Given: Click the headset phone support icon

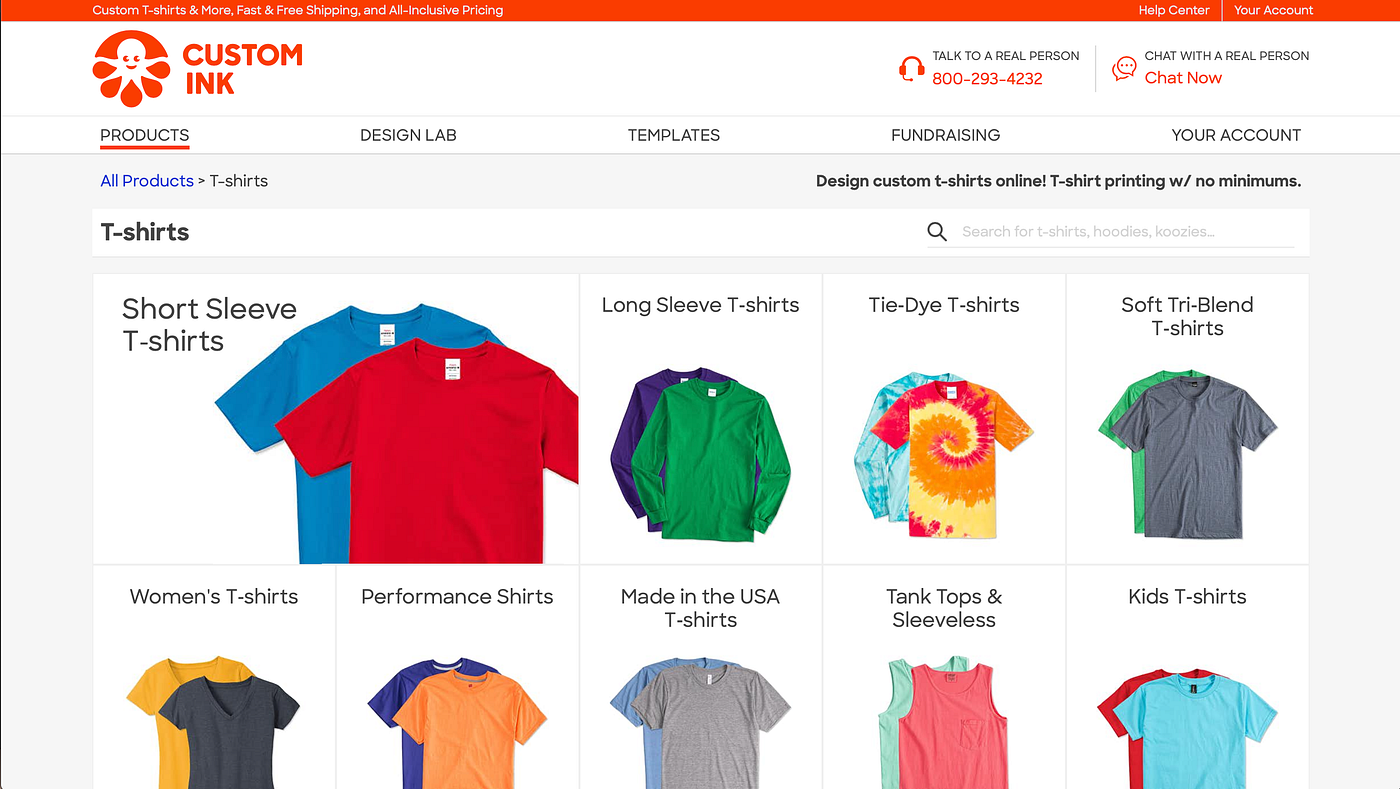Looking at the screenshot, I should [911, 68].
